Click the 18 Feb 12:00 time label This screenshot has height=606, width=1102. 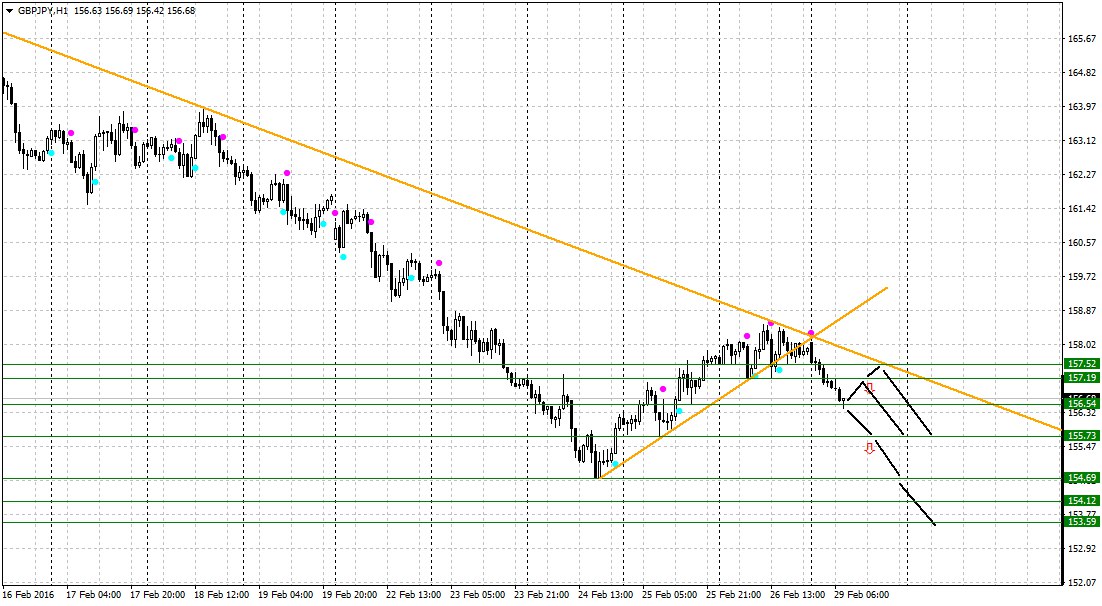[221, 595]
